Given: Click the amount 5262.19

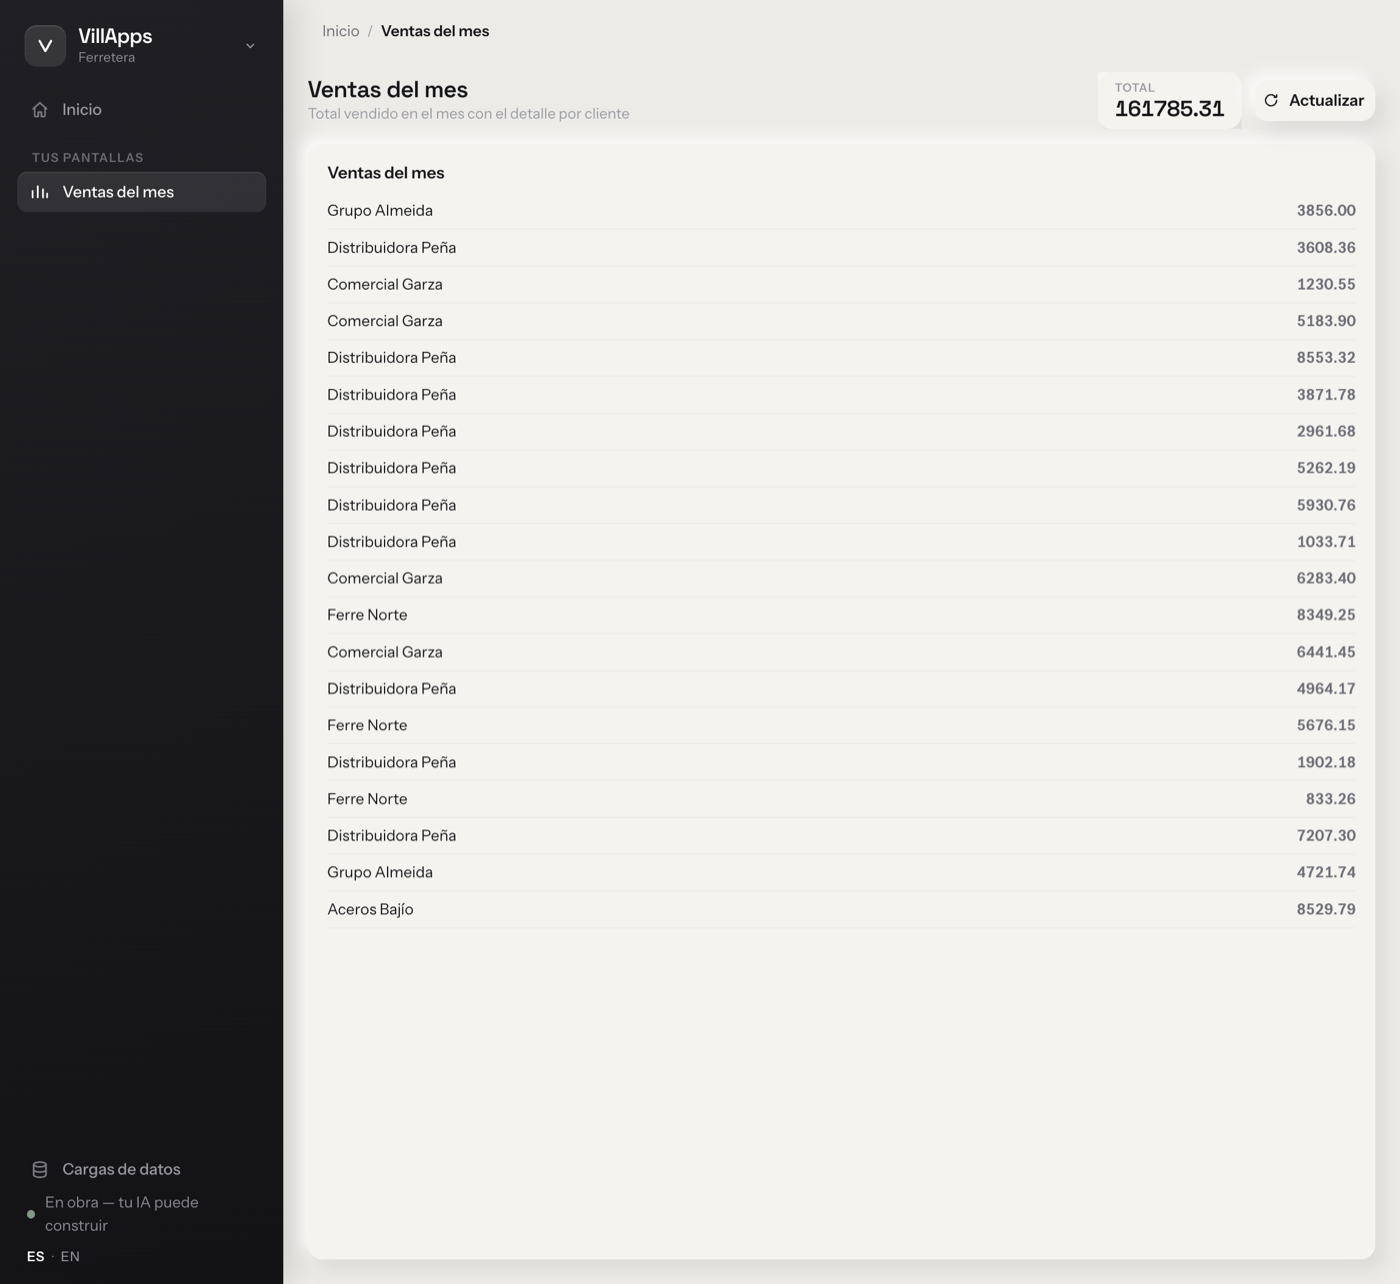Looking at the screenshot, I should point(1326,468).
